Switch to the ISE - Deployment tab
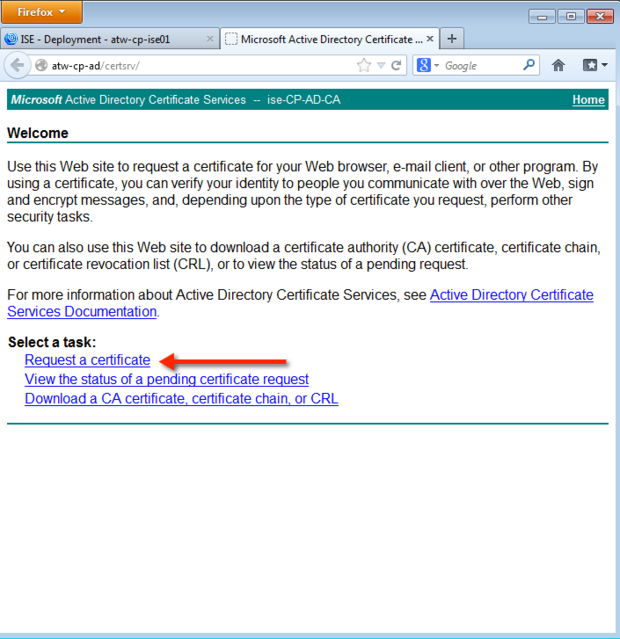 coord(109,39)
